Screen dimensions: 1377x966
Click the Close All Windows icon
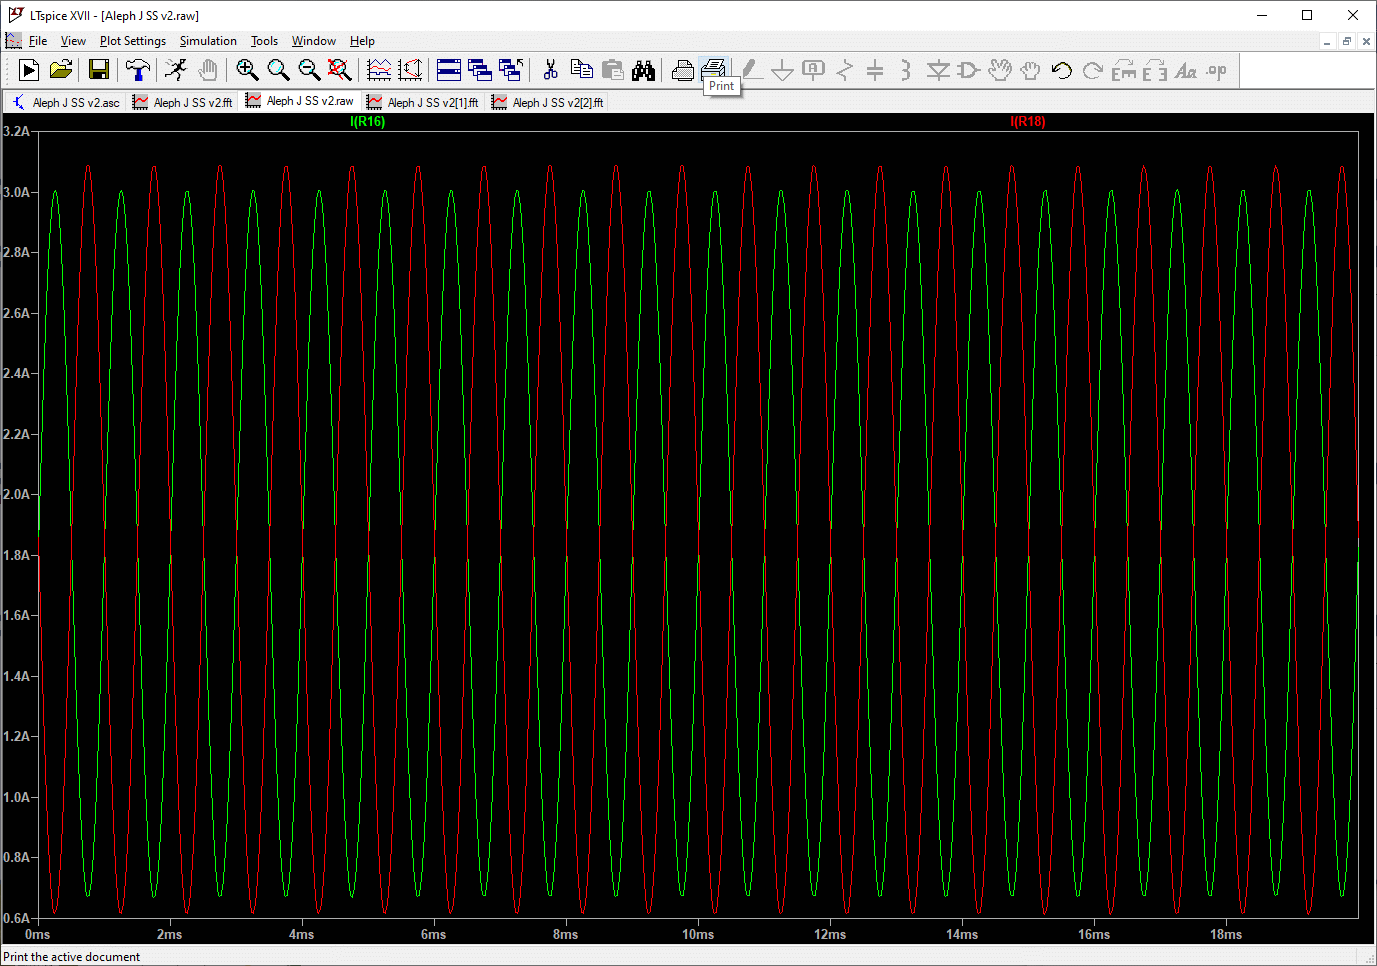[x=511, y=70]
